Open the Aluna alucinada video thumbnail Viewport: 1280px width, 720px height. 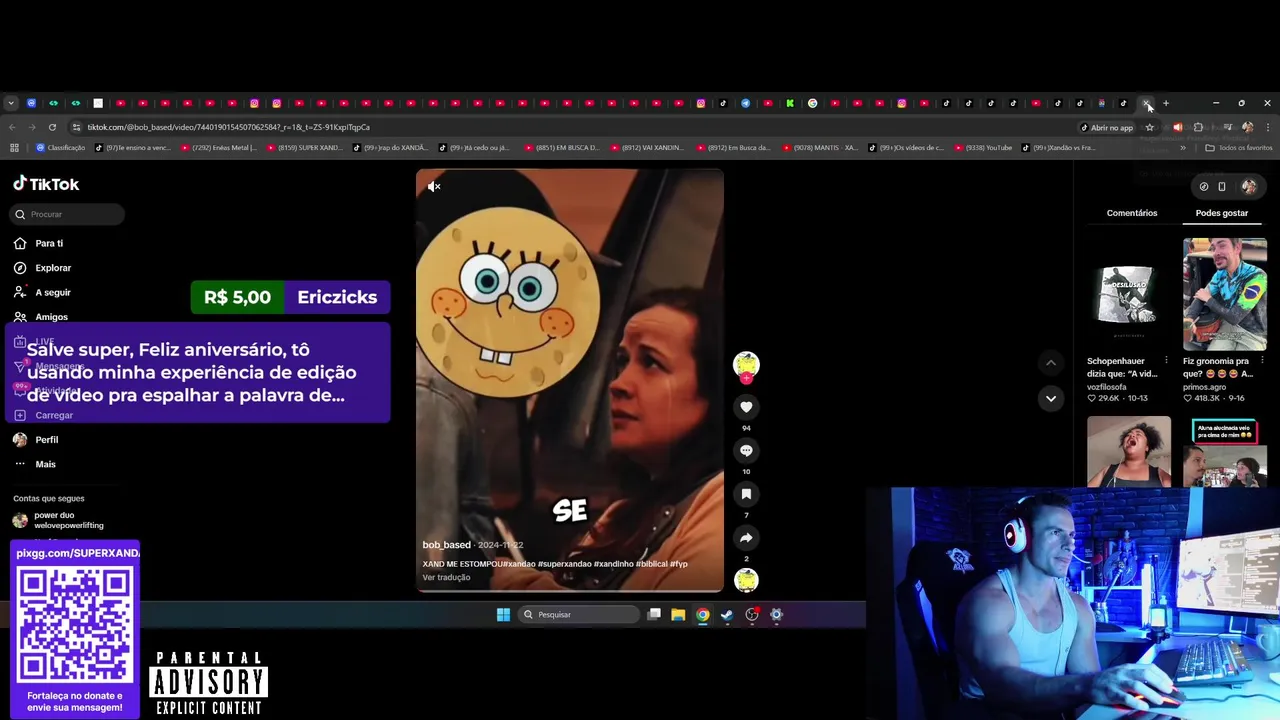click(1224, 452)
